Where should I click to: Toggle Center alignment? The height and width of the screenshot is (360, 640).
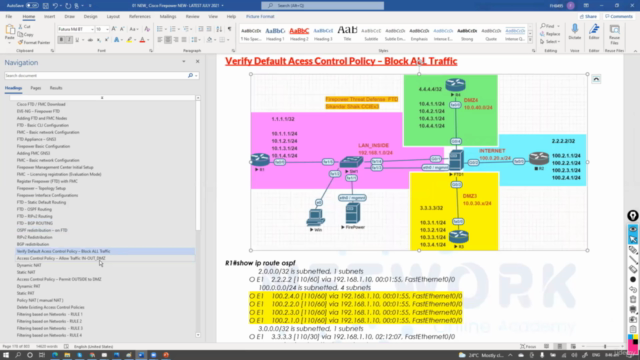click(168, 40)
